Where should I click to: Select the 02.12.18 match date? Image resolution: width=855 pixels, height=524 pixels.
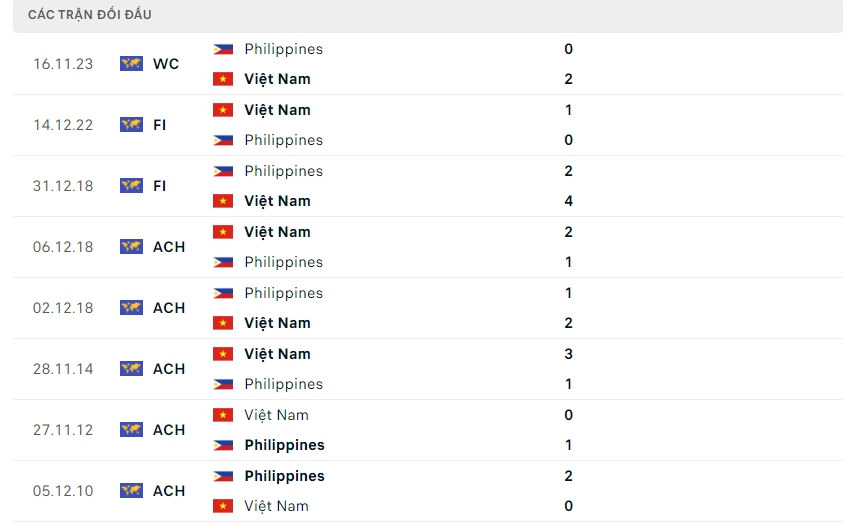[63, 308]
